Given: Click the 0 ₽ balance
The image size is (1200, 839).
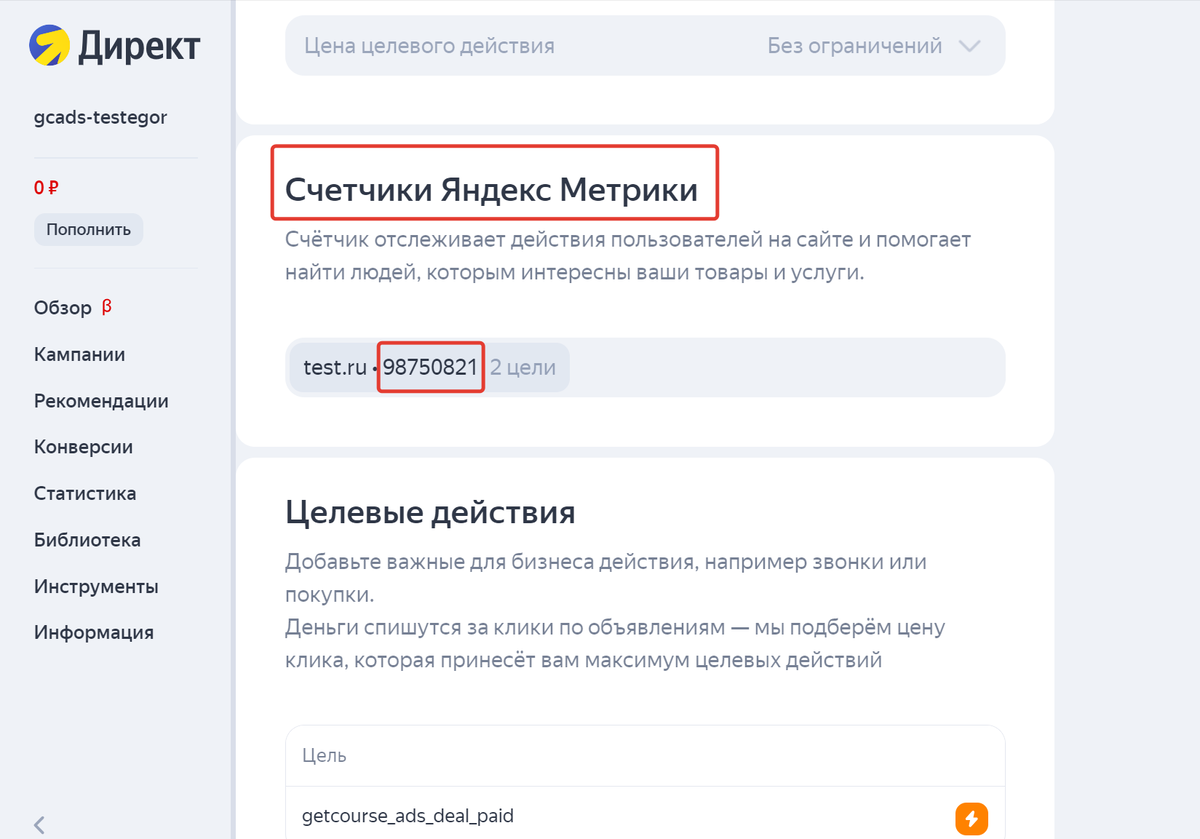Looking at the screenshot, I should click(x=46, y=187).
